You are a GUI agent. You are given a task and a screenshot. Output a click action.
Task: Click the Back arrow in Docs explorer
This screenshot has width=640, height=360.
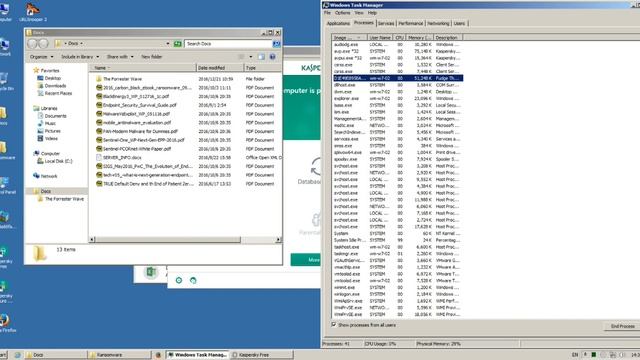point(32,43)
